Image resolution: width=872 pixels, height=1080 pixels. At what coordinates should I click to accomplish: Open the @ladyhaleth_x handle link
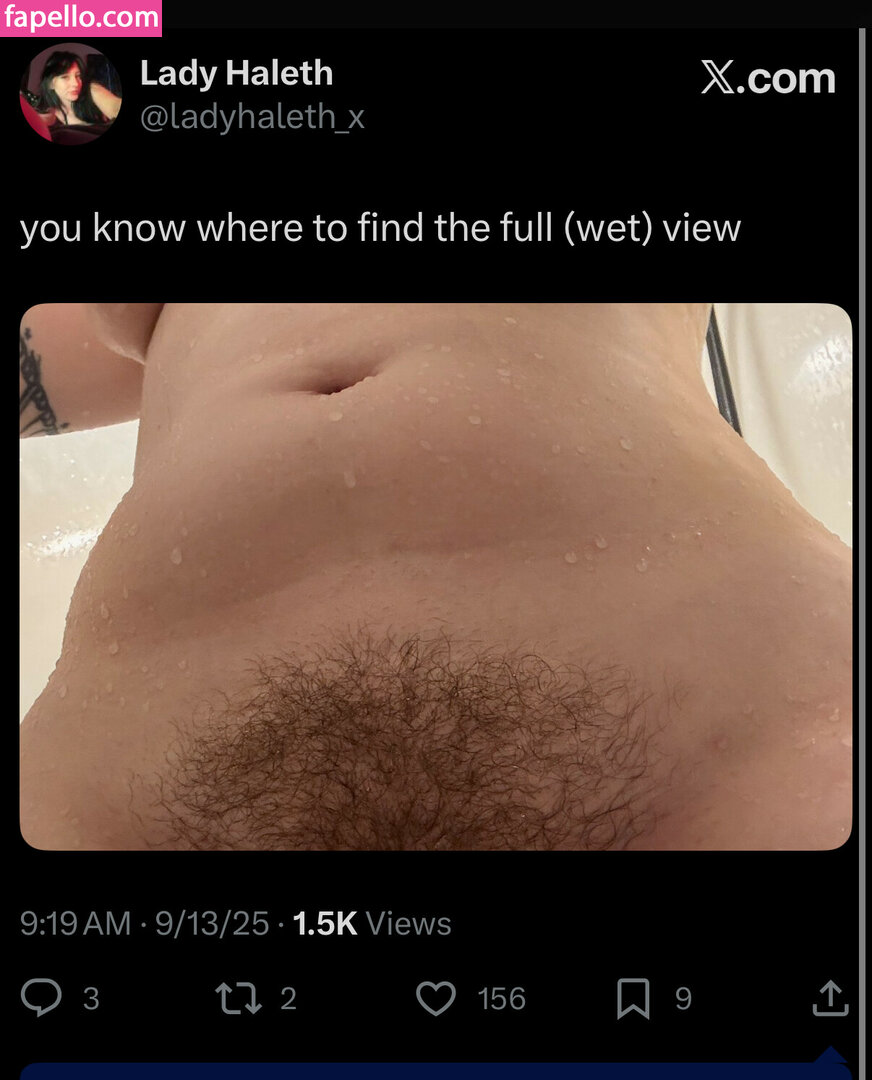(x=252, y=116)
